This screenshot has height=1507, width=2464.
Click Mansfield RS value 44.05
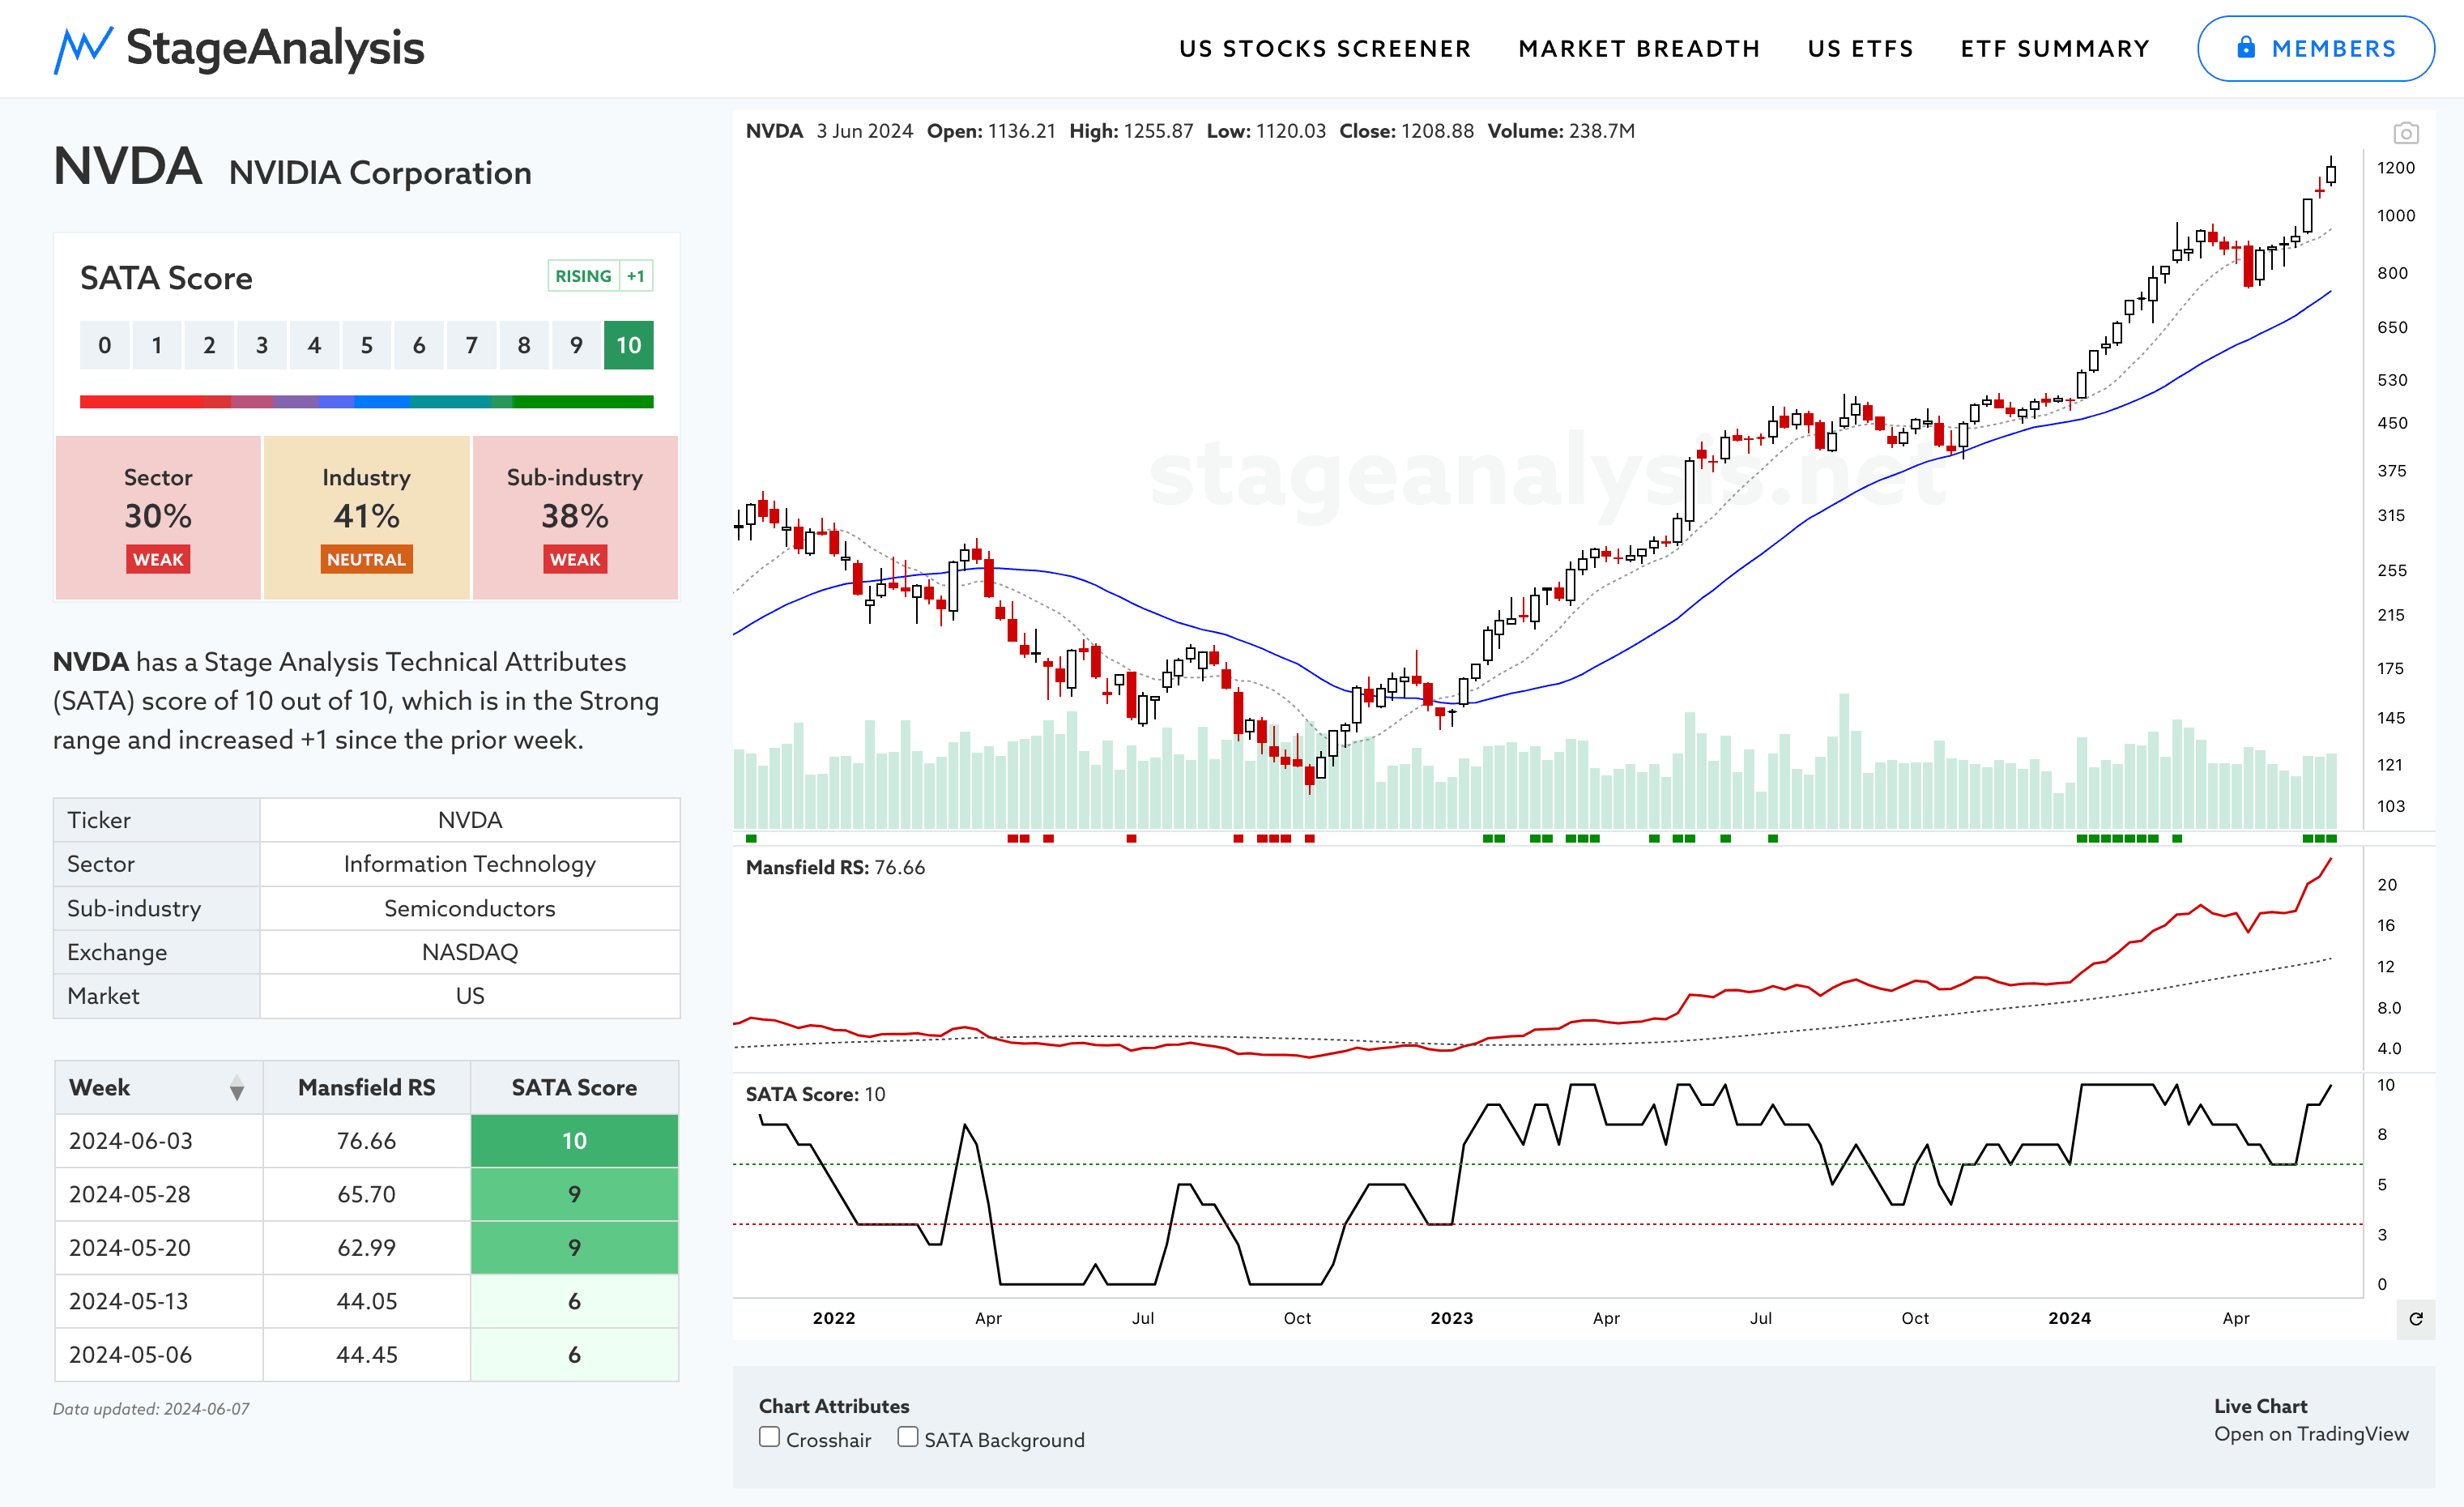(x=366, y=1301)
